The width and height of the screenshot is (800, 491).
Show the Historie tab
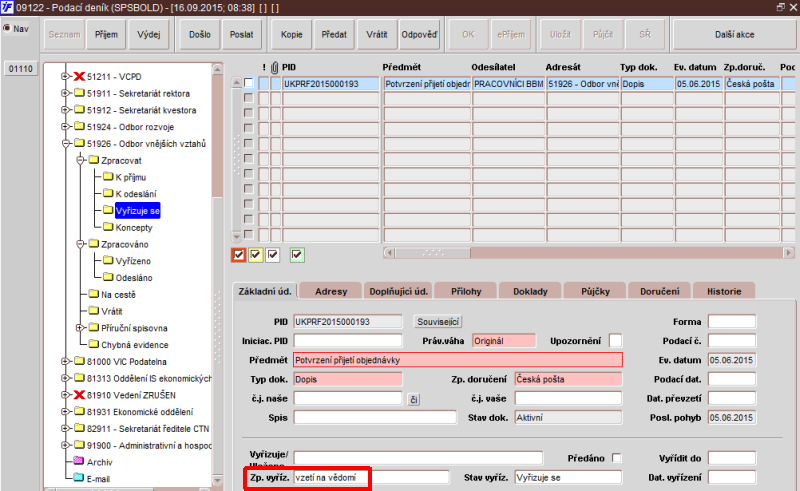(x=724, y=291)
